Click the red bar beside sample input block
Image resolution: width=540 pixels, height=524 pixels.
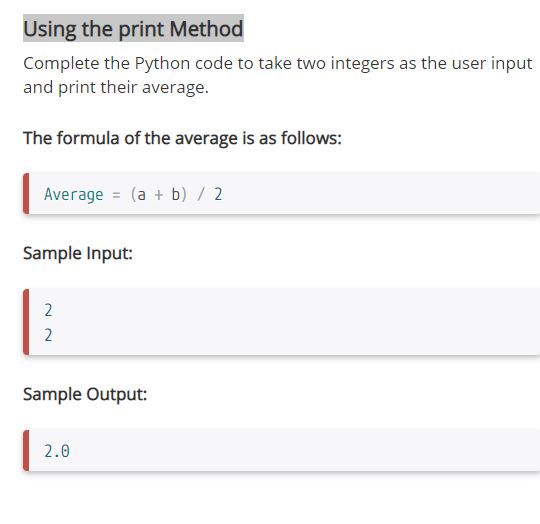[26, 322]
